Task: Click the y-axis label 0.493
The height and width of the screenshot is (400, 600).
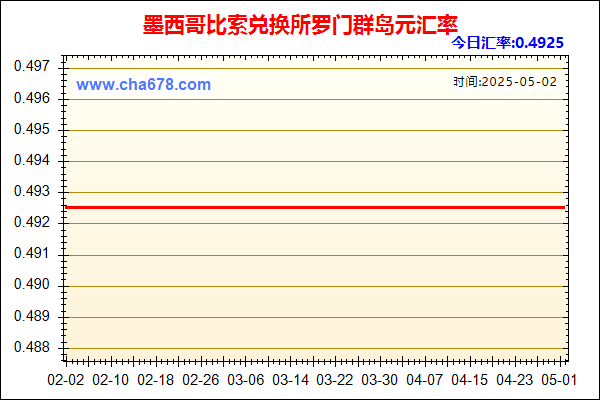Action: pos(32,191)
